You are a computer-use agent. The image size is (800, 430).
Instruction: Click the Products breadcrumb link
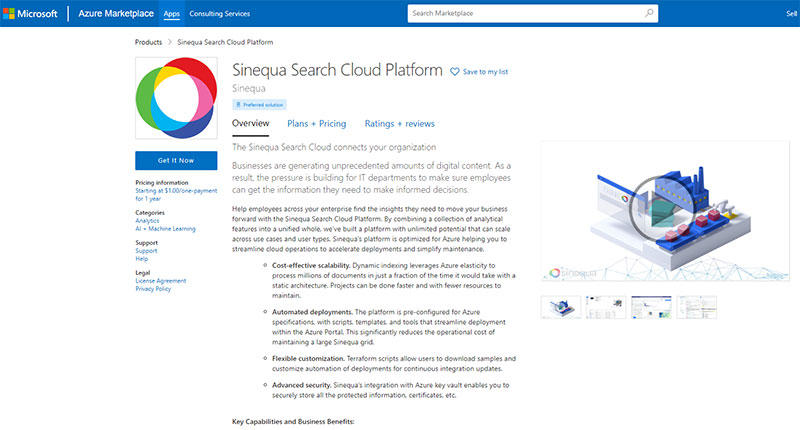click(148, 43)
